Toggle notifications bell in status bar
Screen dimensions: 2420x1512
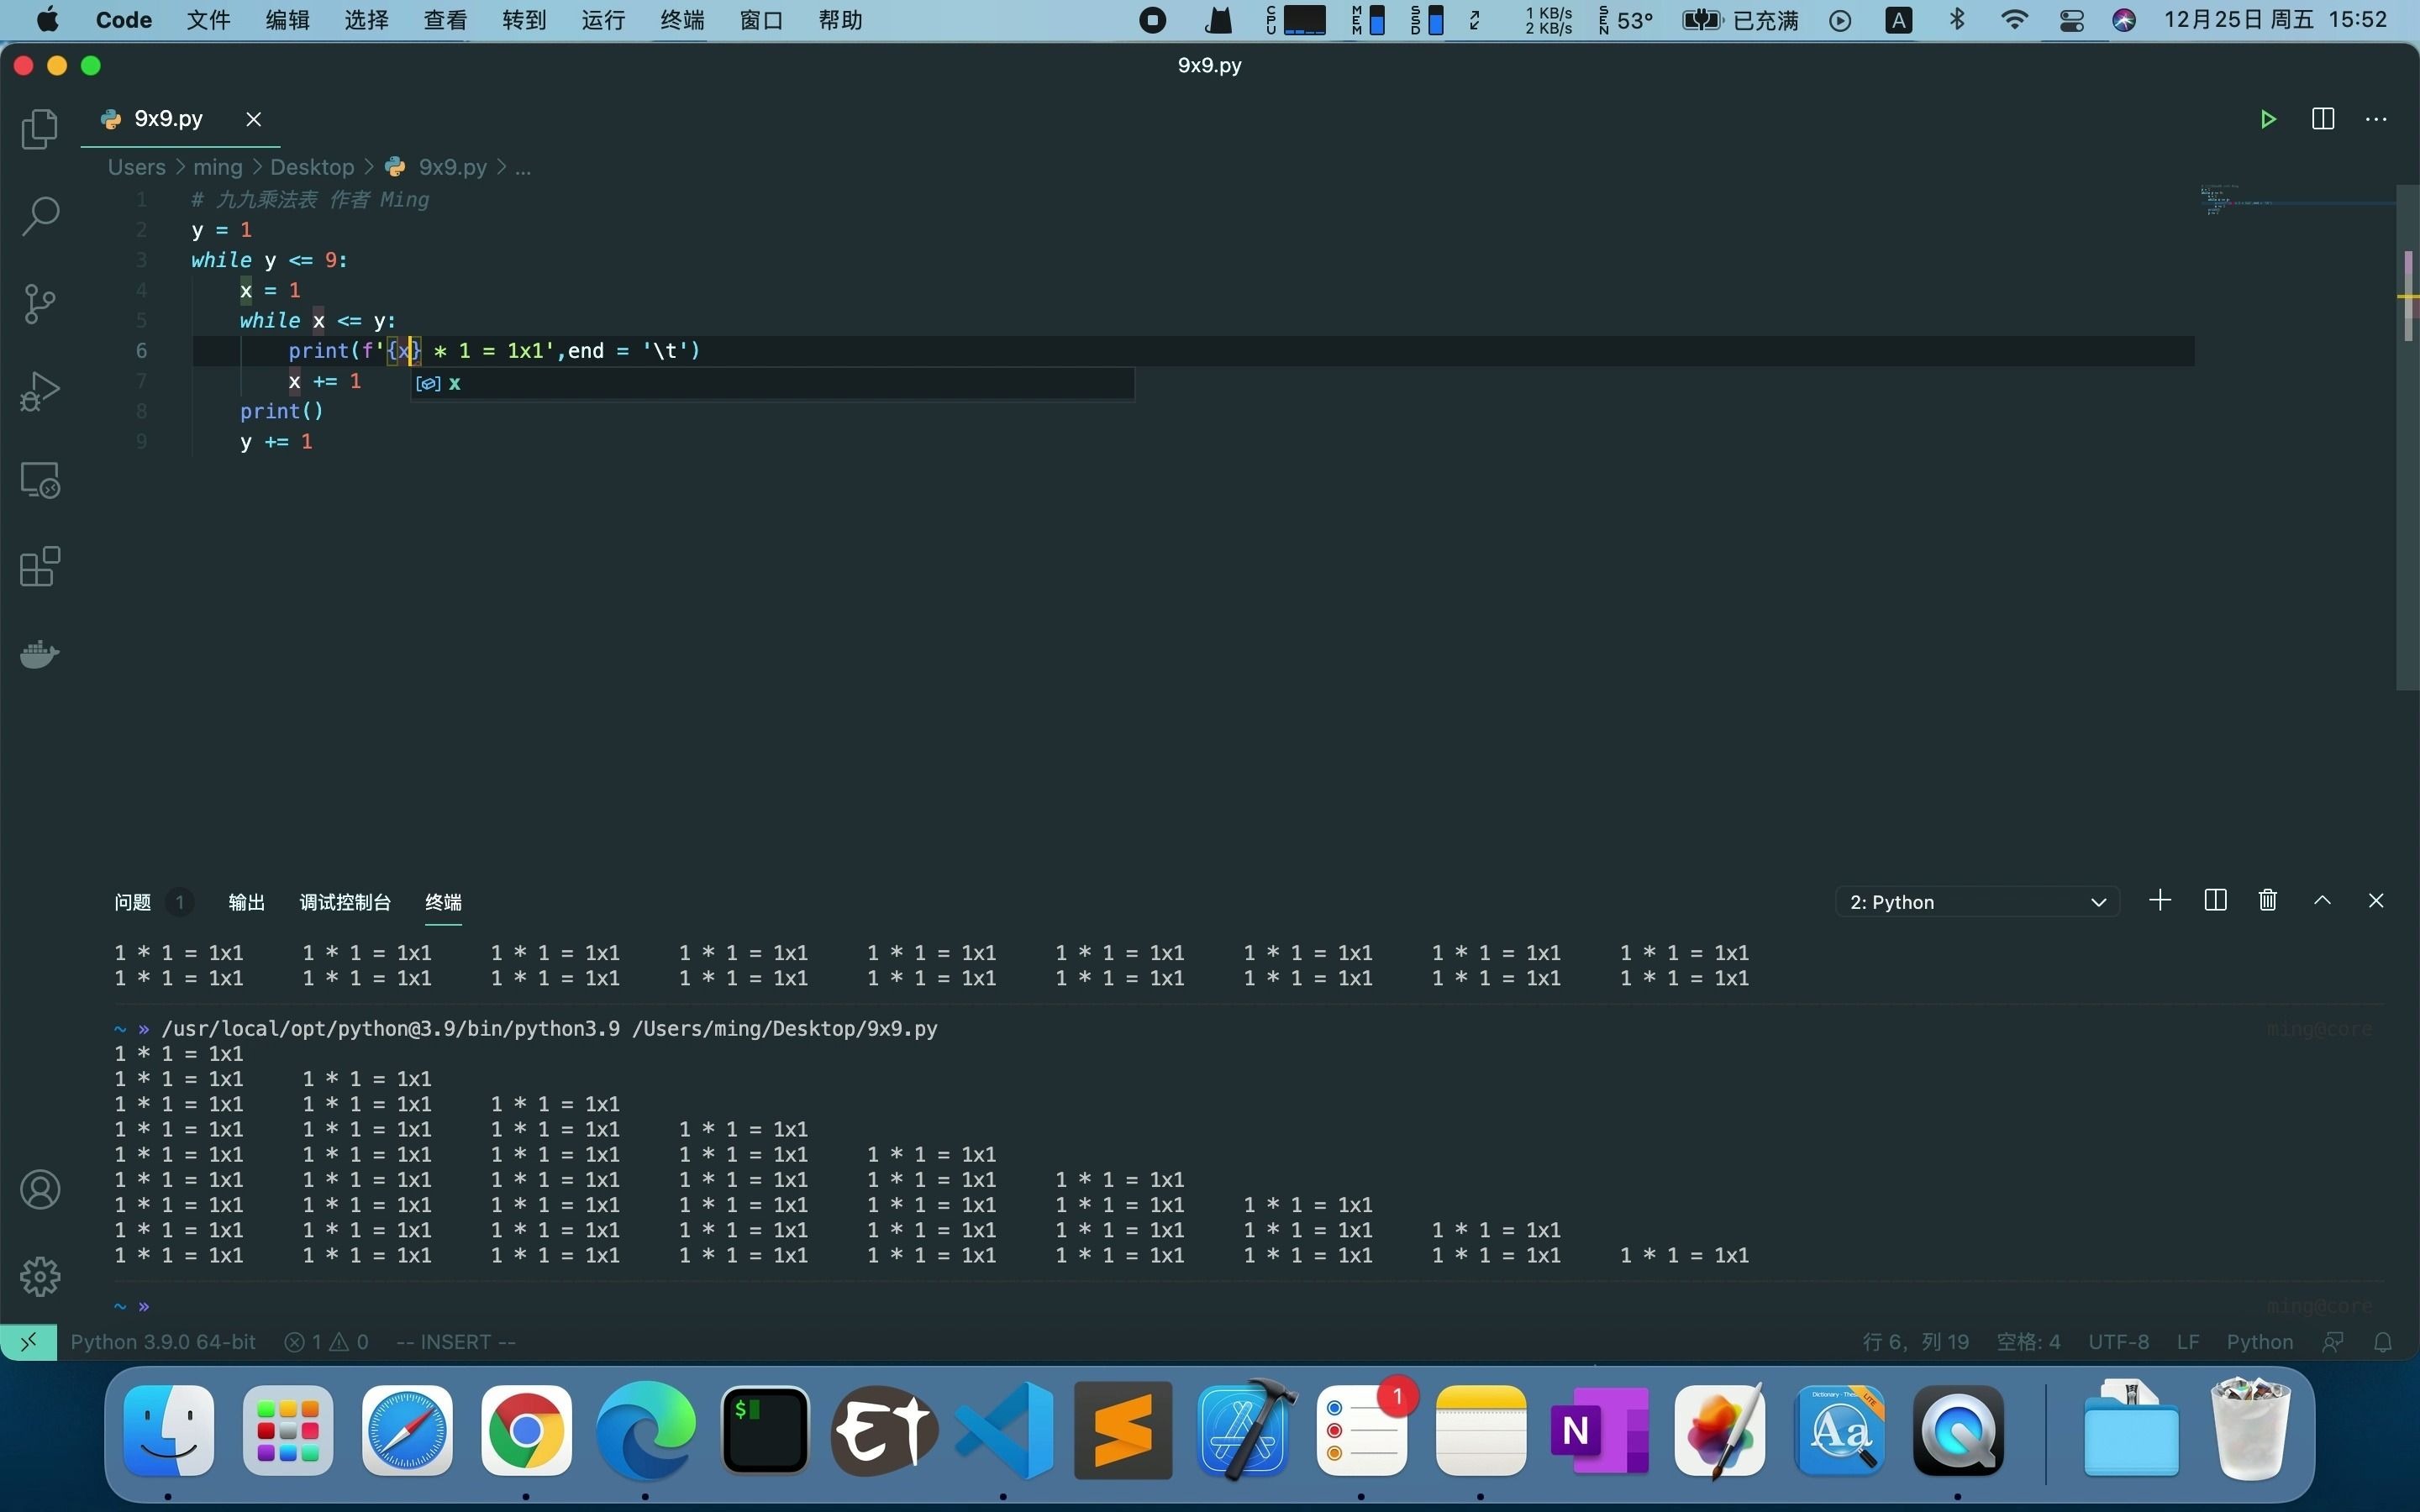coord(2383,1342)
